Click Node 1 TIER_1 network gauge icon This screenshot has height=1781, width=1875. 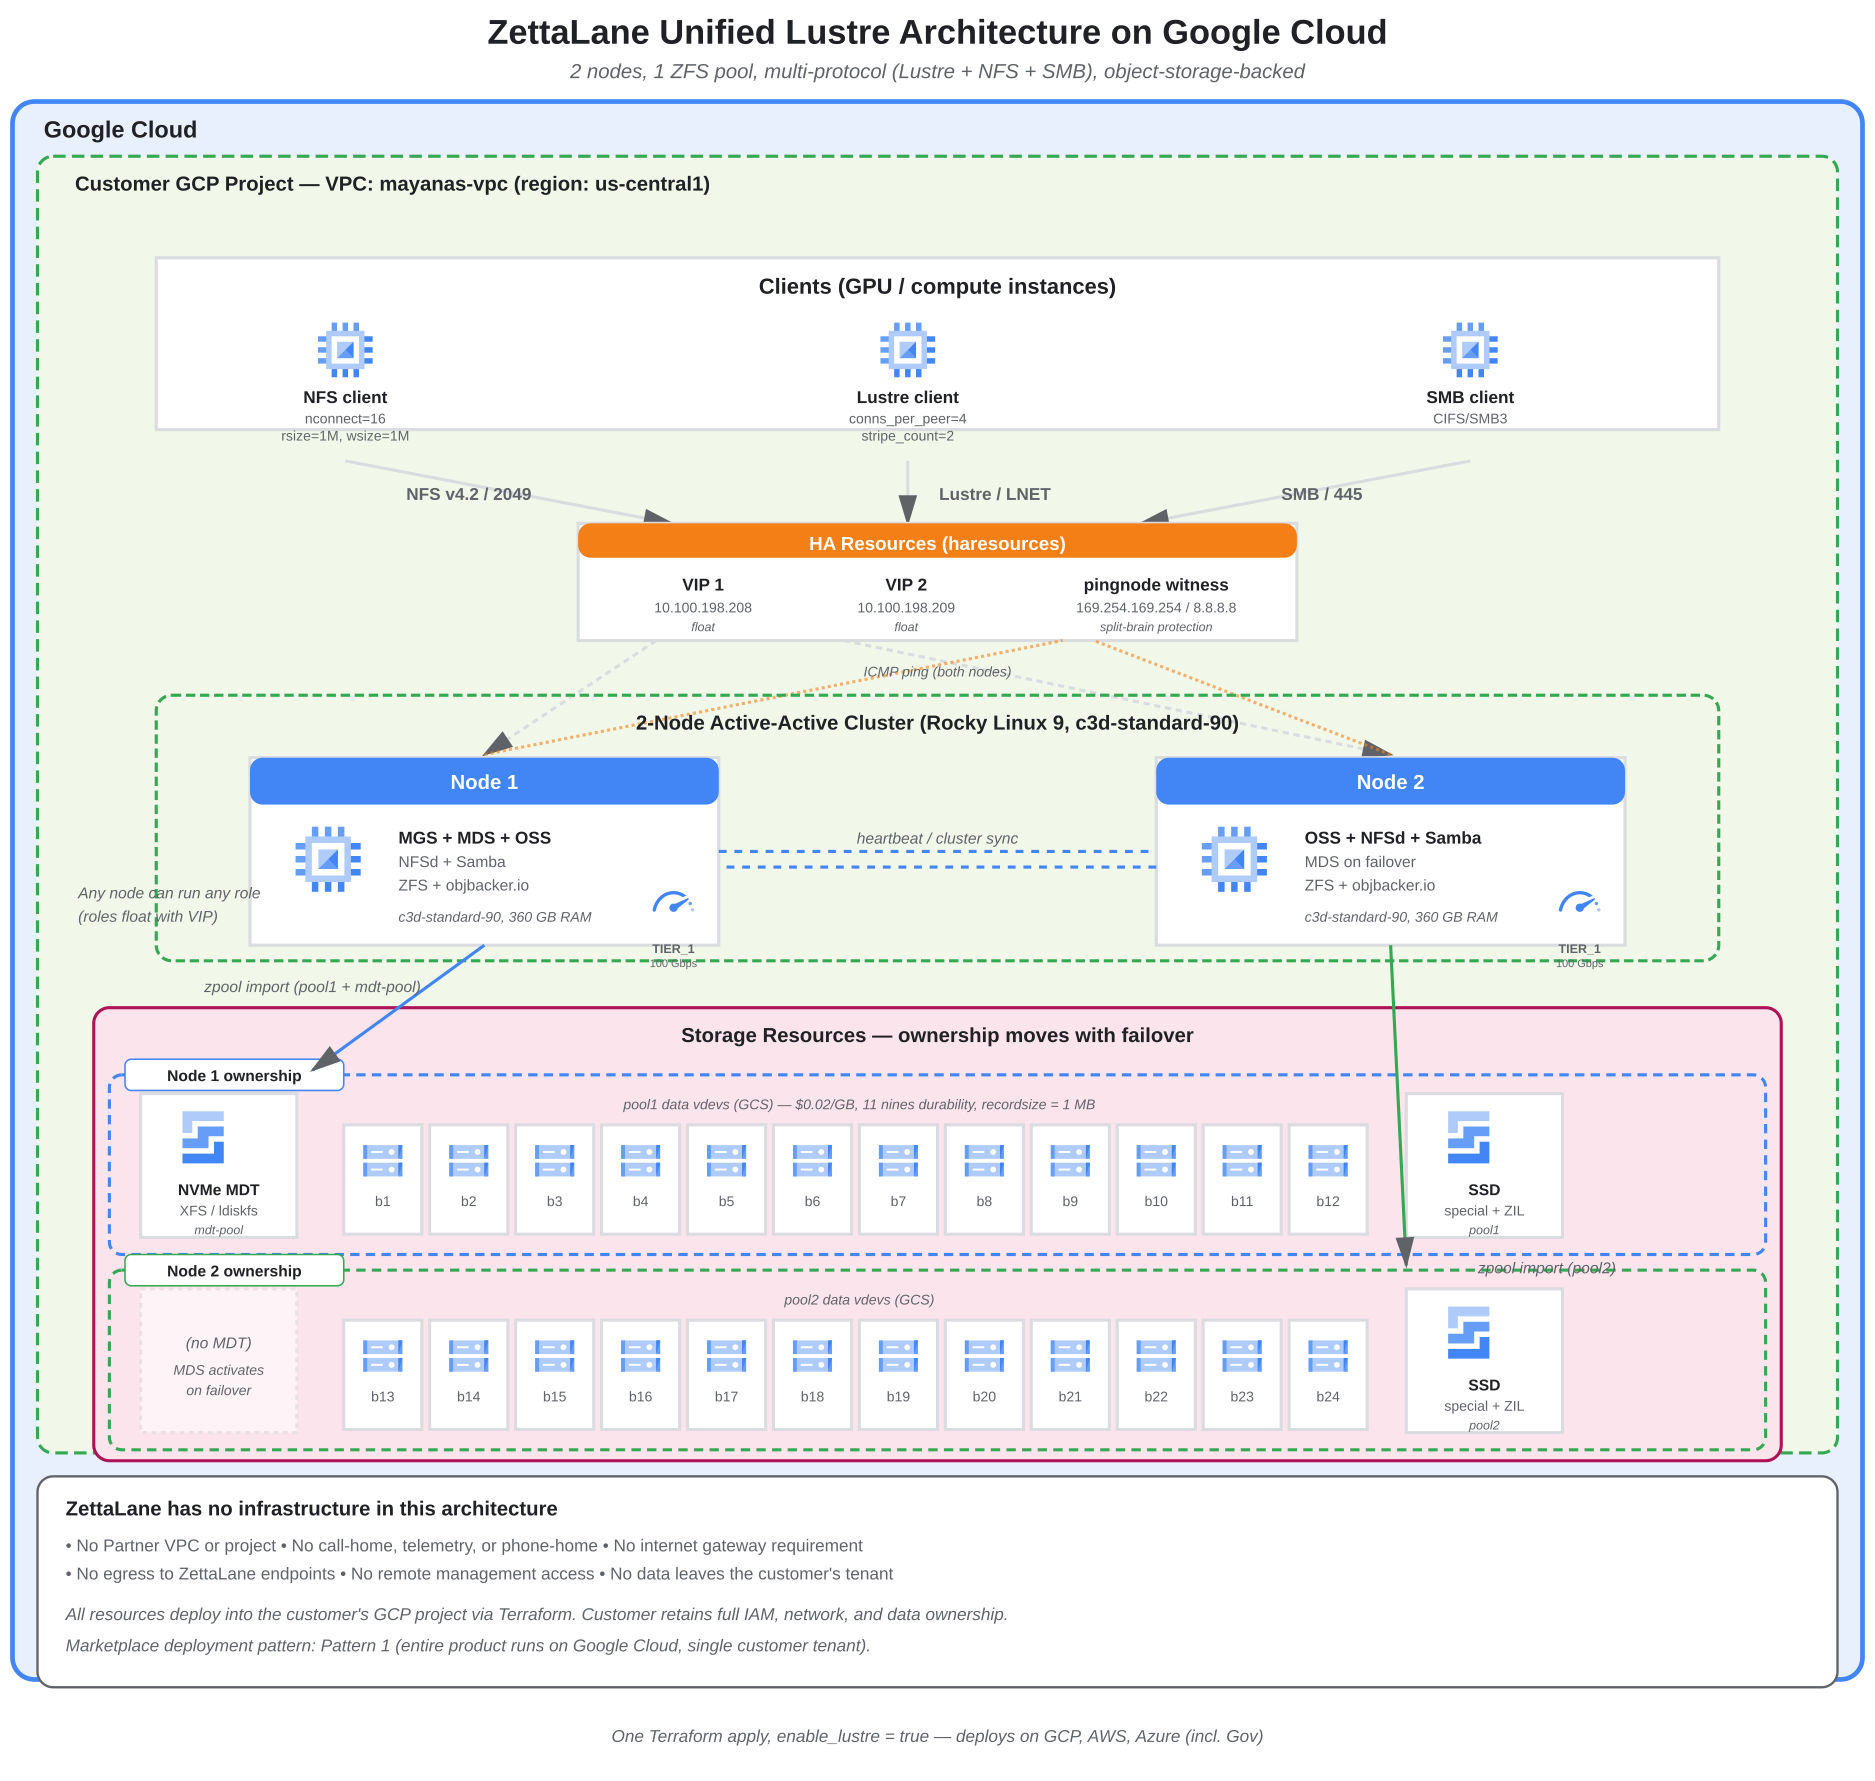[673, 902]
